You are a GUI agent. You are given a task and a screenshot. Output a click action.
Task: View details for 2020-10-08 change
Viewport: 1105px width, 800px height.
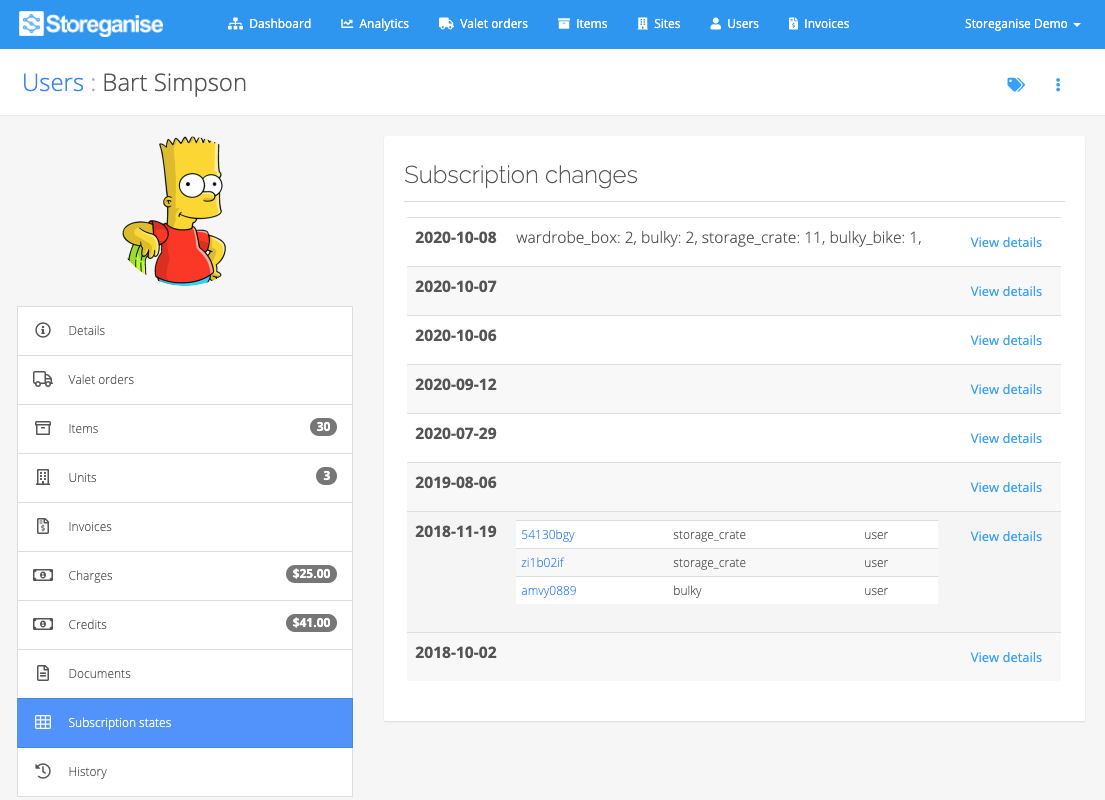(x=1006, y=242)
